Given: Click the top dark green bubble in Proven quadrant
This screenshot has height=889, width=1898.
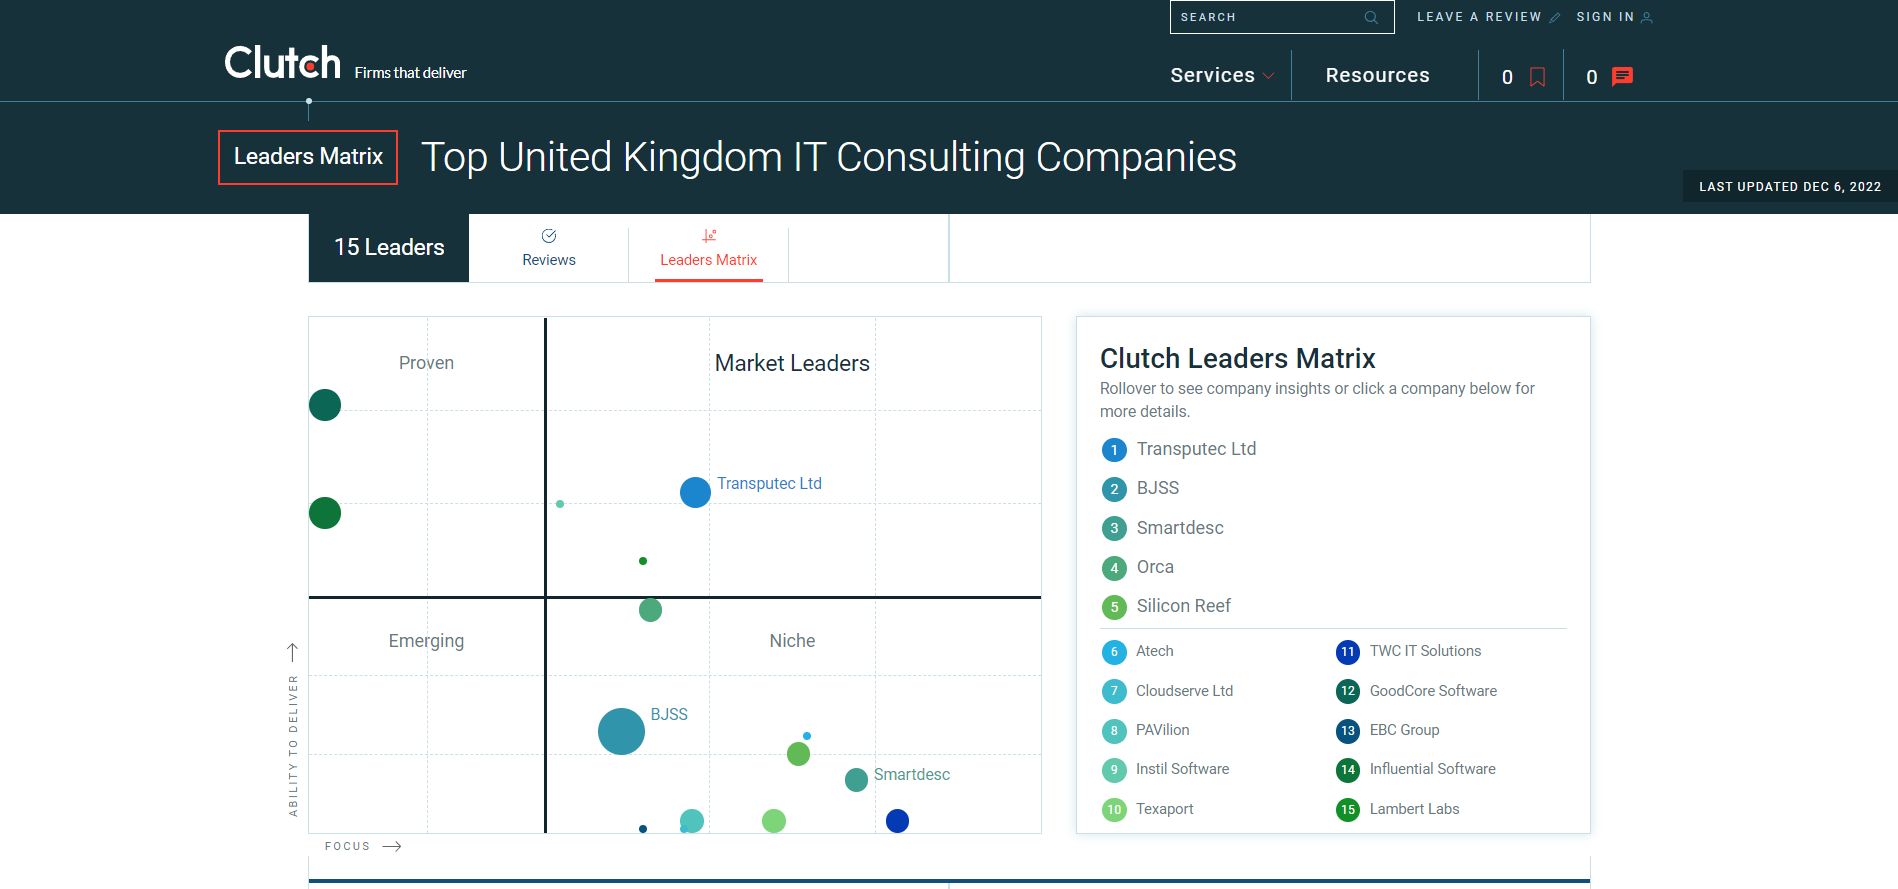Looking at the screenshot, I should 325,405.
